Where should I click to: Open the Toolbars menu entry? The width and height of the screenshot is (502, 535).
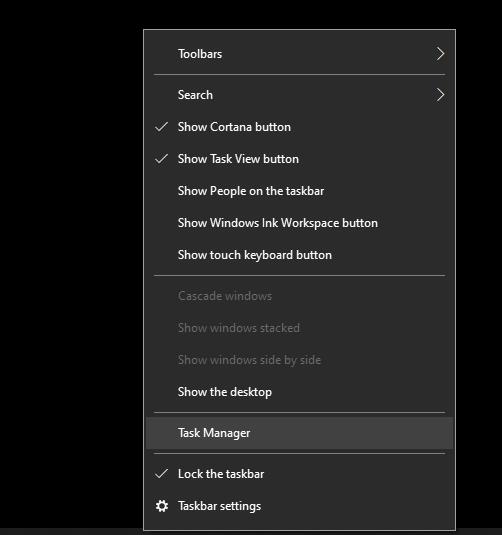coord(299,54)
